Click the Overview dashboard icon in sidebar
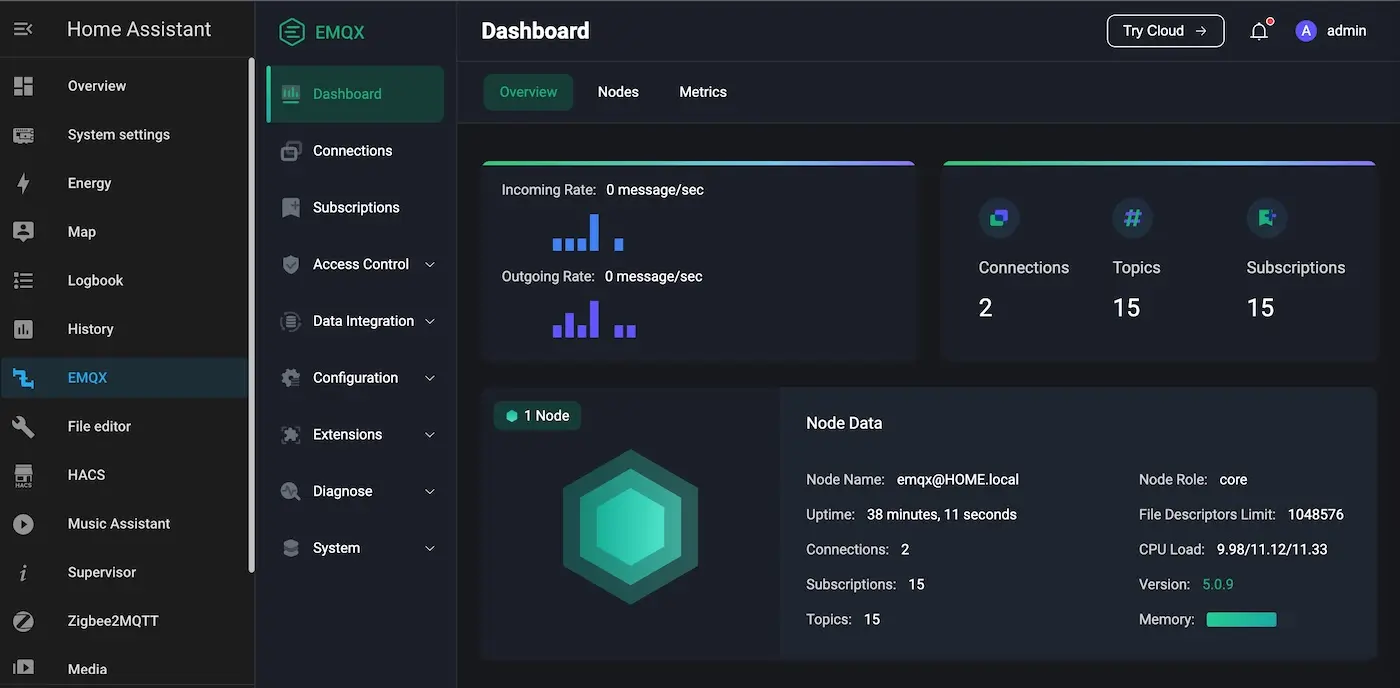 23,86
